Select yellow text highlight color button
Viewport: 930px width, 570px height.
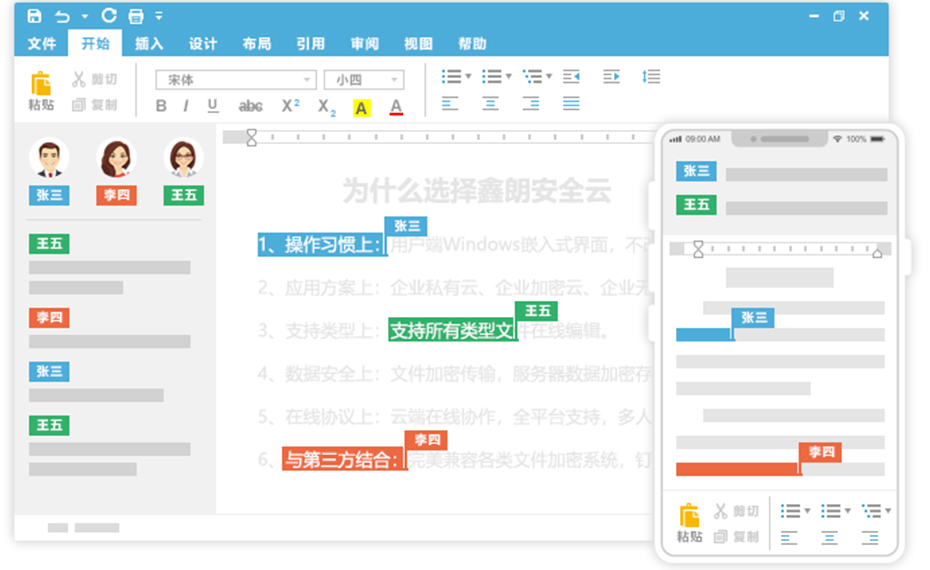361,107
